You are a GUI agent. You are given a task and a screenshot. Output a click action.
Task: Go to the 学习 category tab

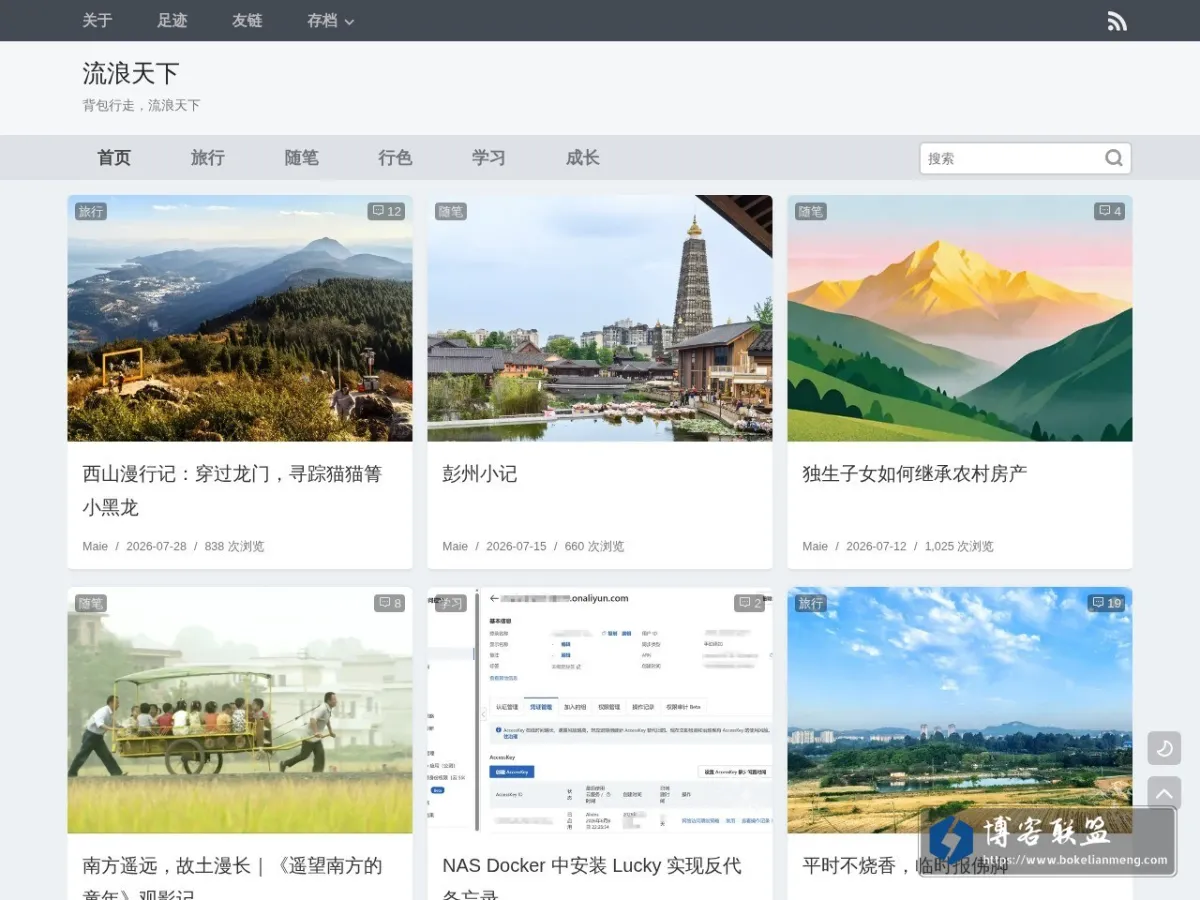[489, 158]
